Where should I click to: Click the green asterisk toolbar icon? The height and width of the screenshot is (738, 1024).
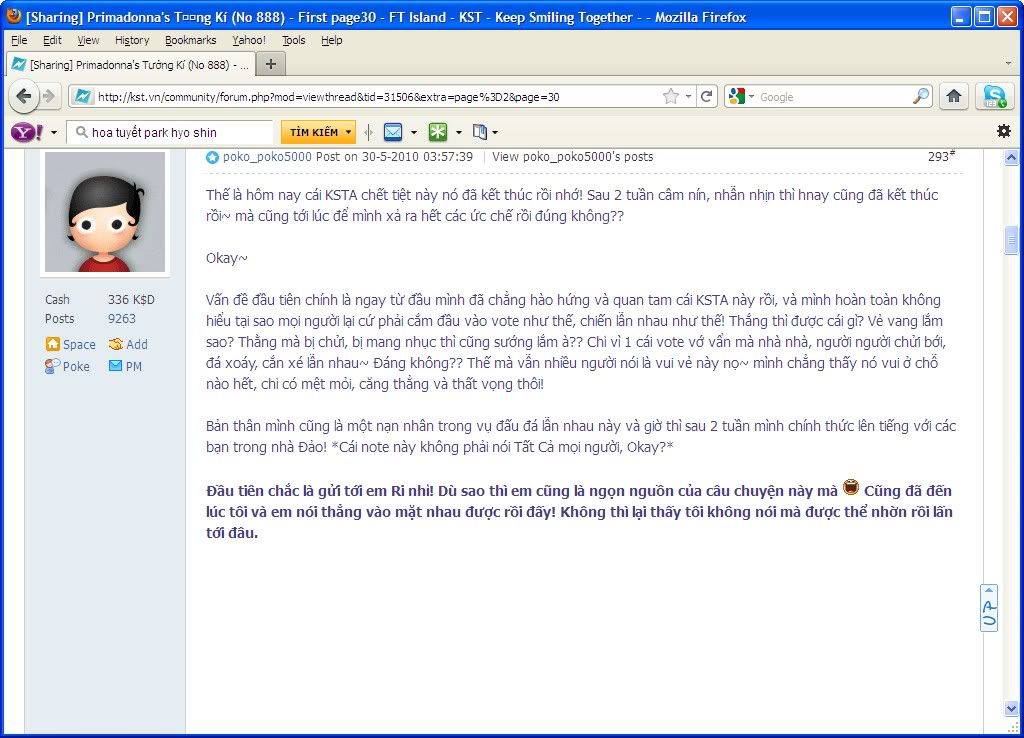(438, 132)
